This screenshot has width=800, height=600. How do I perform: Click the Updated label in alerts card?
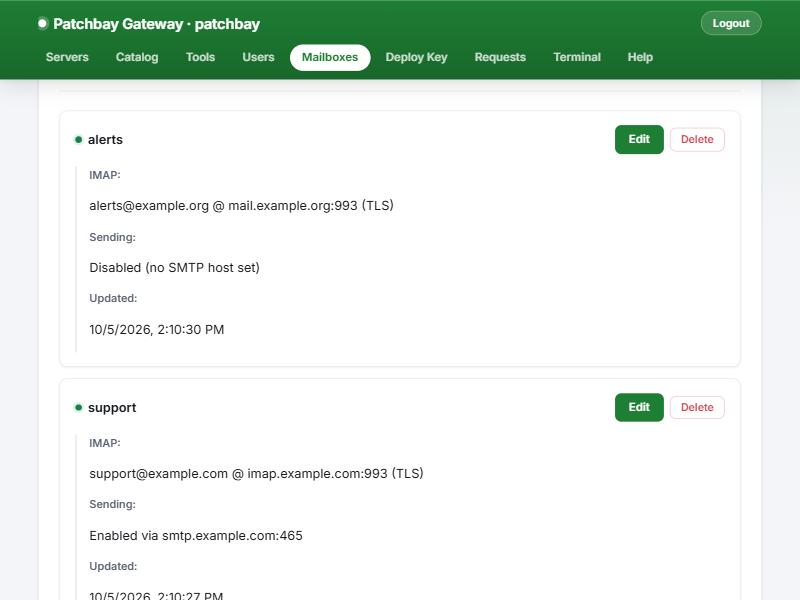click(113, 298)
